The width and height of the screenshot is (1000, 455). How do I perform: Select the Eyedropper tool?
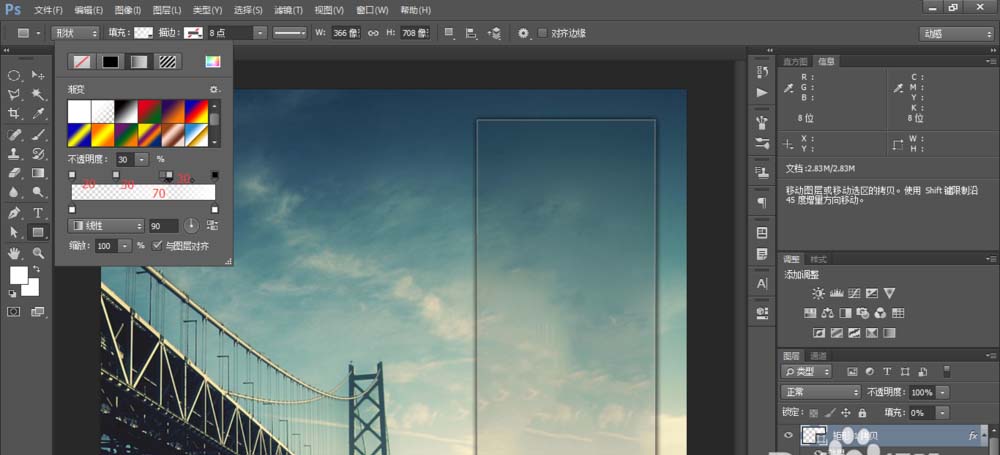38,114
